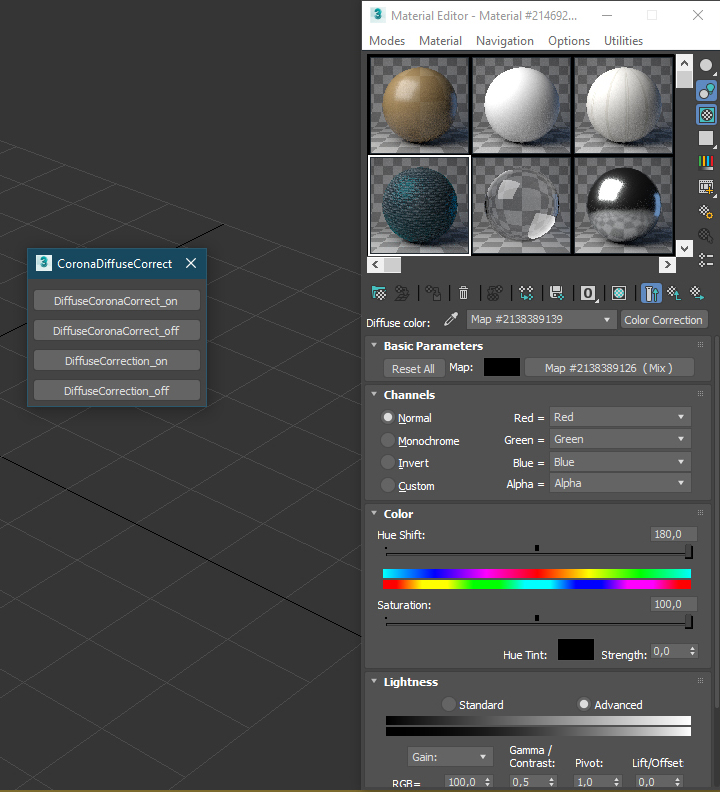The width and height of the screenshot is (720, 792).
Task: Click DiffuseCorrection_off button
Action: pos(117,390)
